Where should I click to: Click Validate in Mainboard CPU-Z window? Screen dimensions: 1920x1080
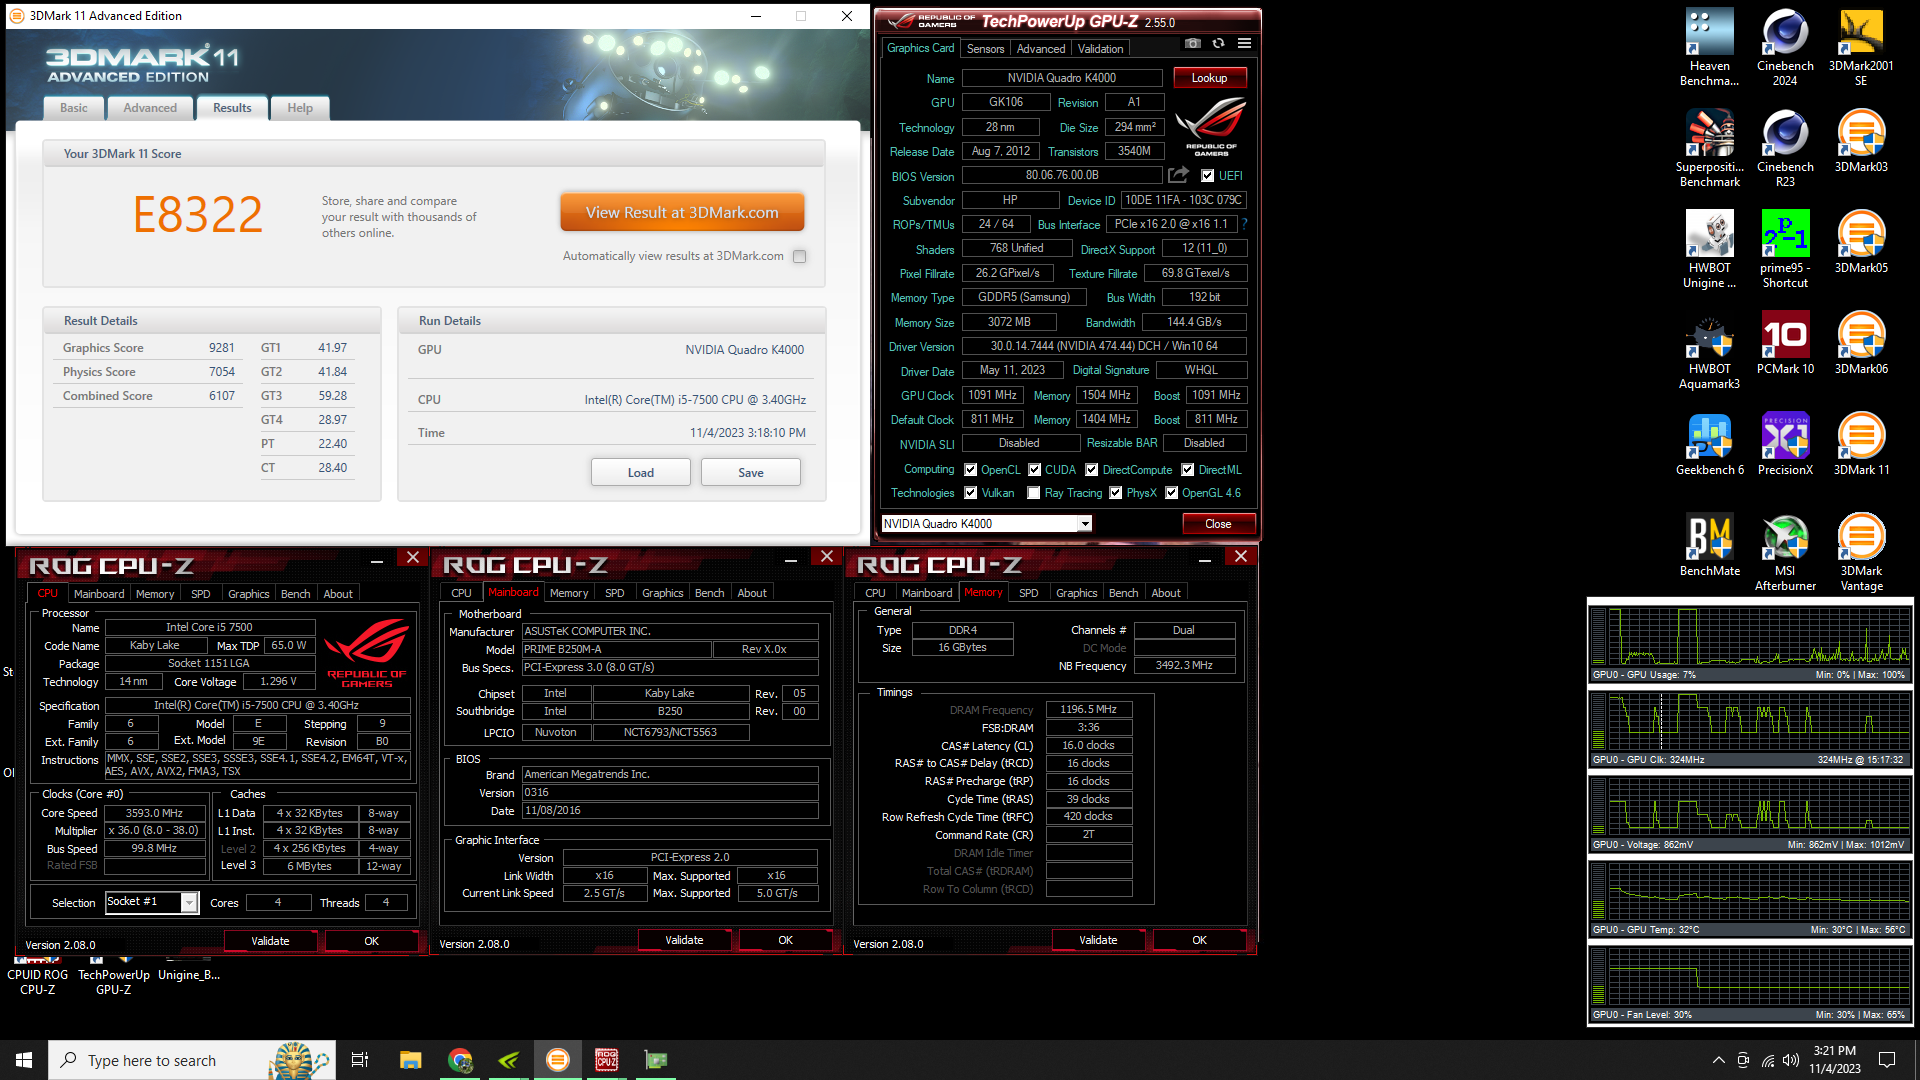[684, 940]
